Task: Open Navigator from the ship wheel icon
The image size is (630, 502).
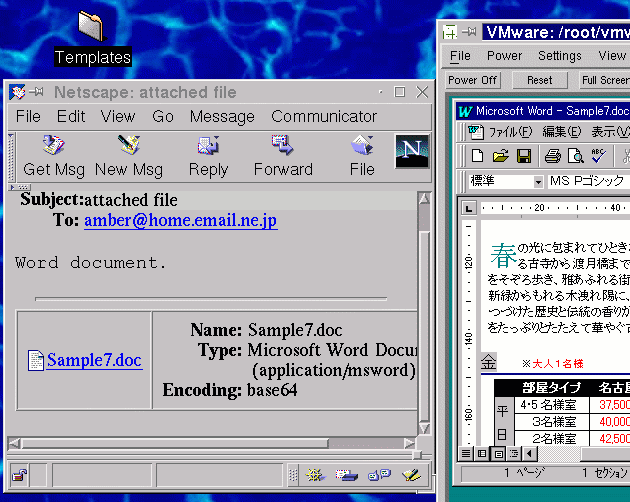Action: click(x=315, y=475)
